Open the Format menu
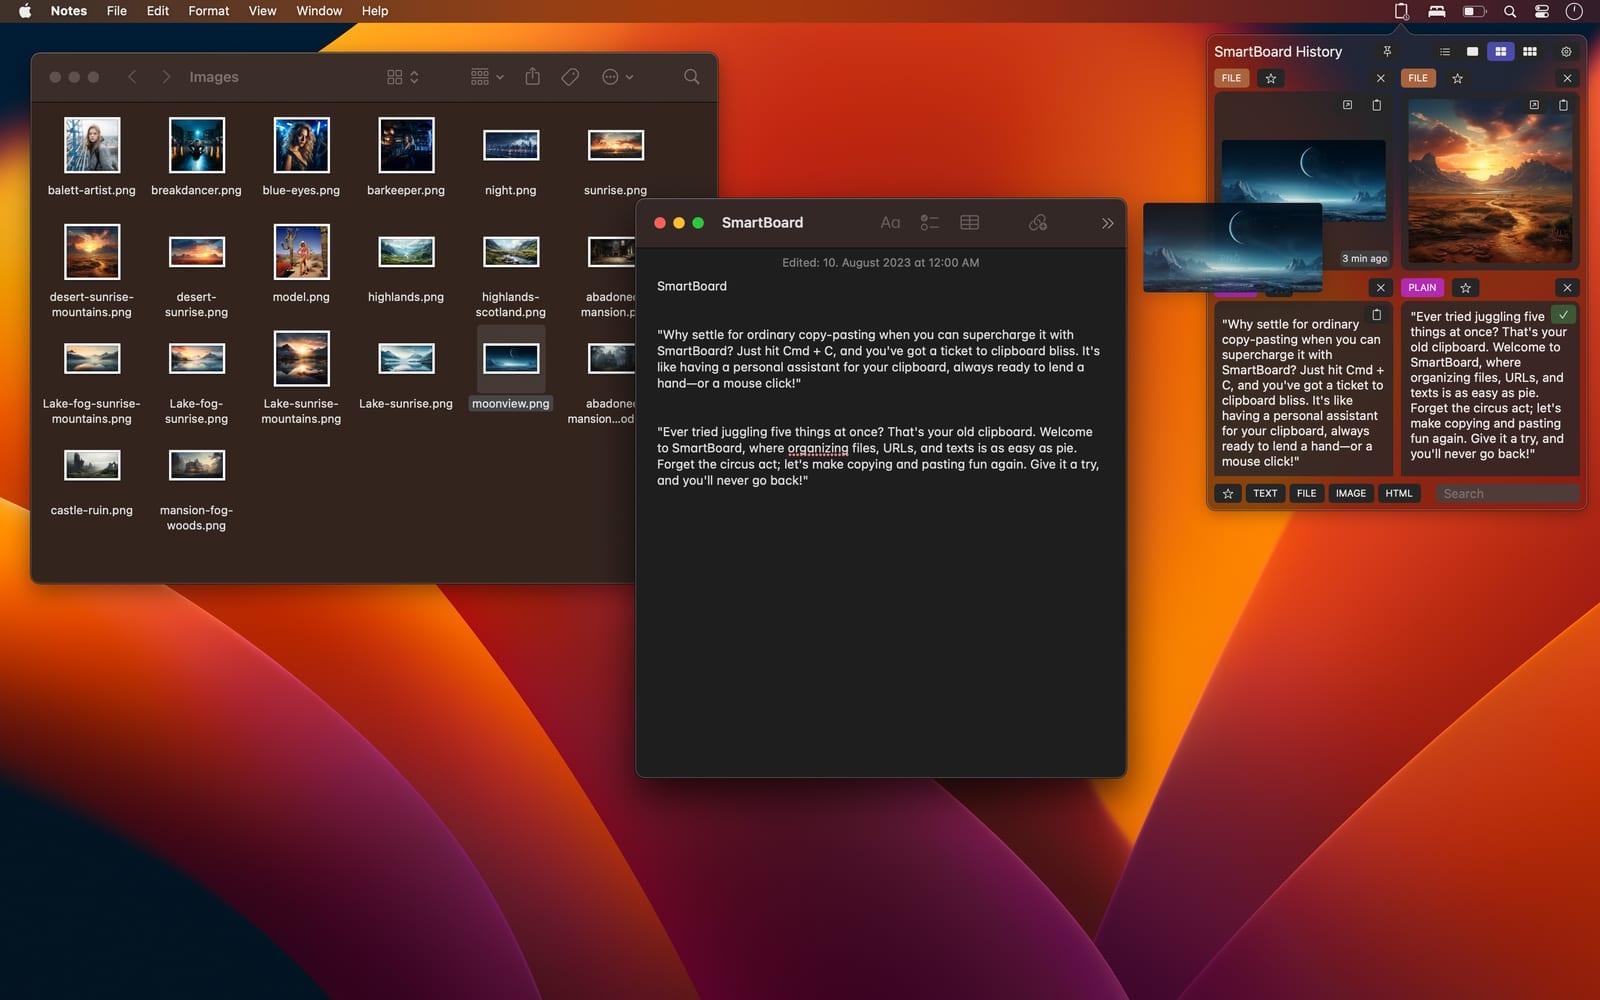 point(209,11)
